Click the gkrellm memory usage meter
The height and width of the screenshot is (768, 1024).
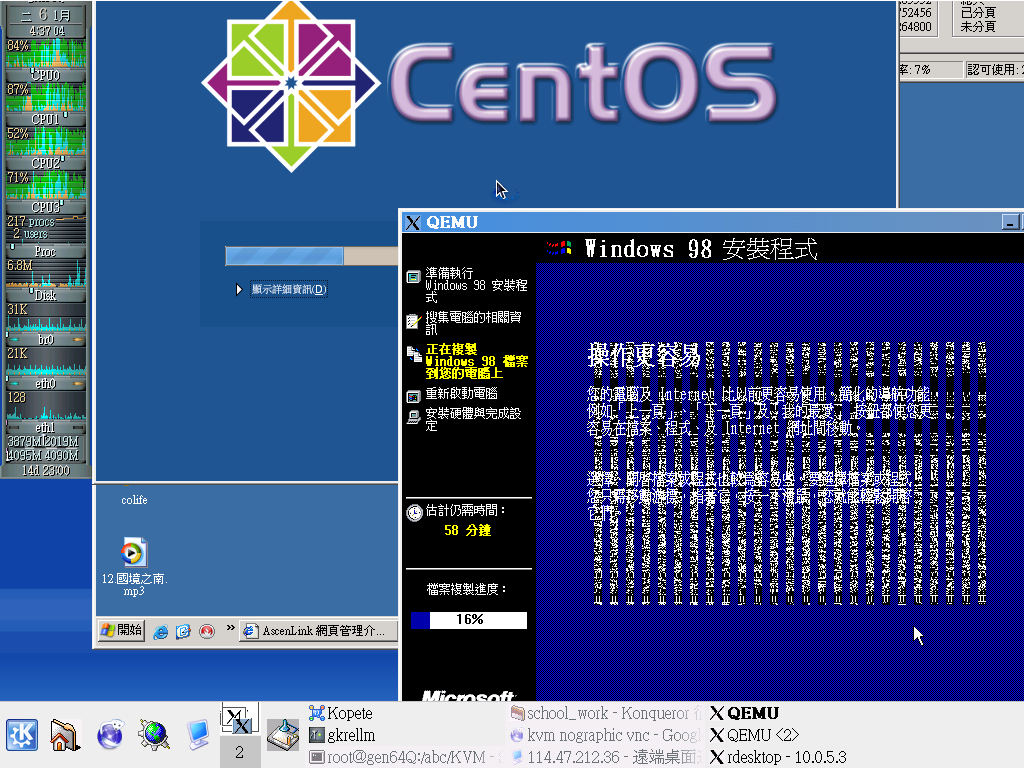point(46,441)
